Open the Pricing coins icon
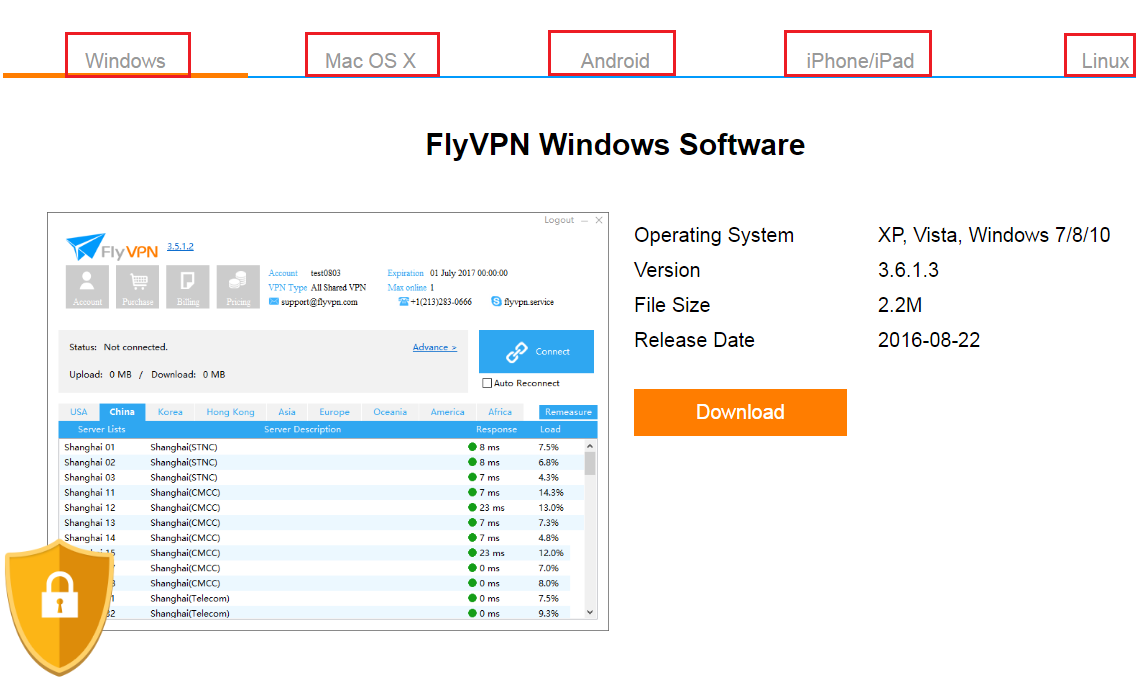This screenshot has height=677, width=1136. pyautogui.click(x=238, y=287)
